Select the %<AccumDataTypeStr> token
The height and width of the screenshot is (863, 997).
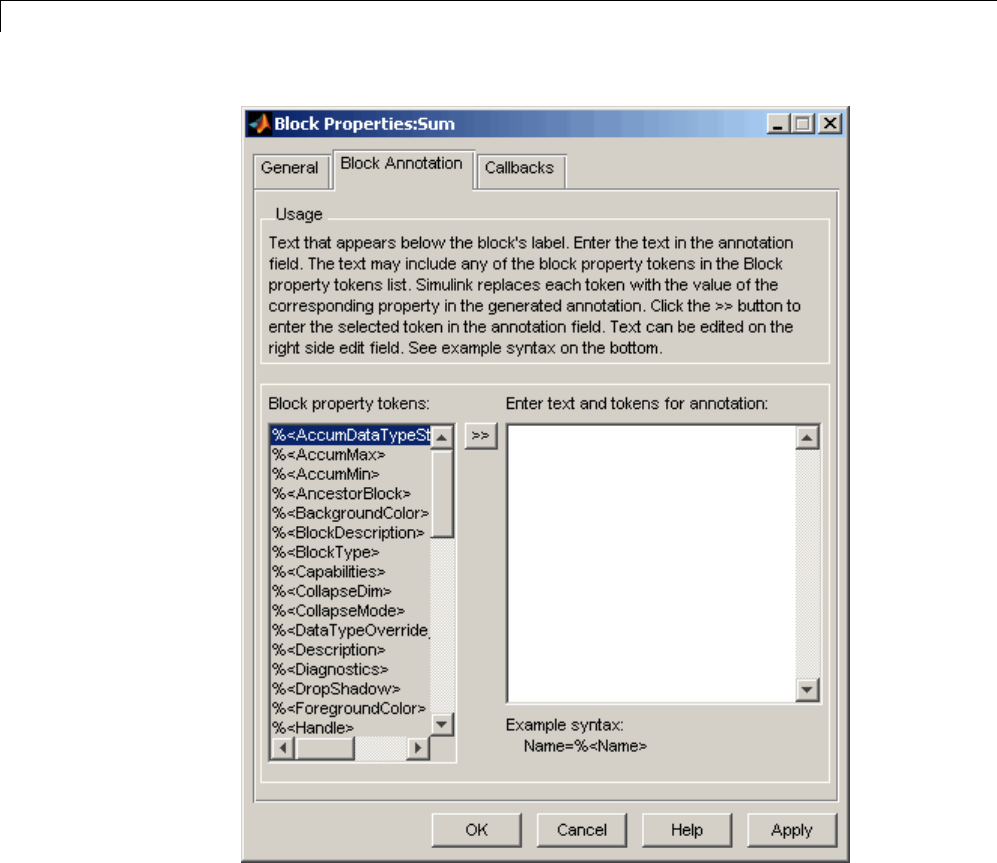(x=350, y=435)
